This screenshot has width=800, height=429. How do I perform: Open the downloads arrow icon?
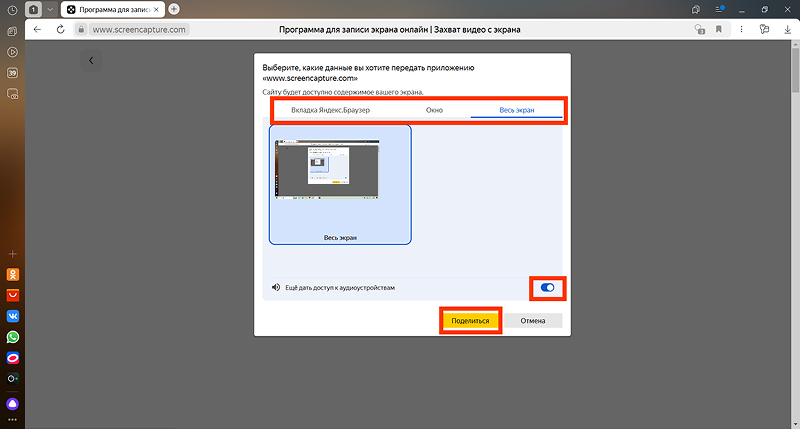pos(787,30)
